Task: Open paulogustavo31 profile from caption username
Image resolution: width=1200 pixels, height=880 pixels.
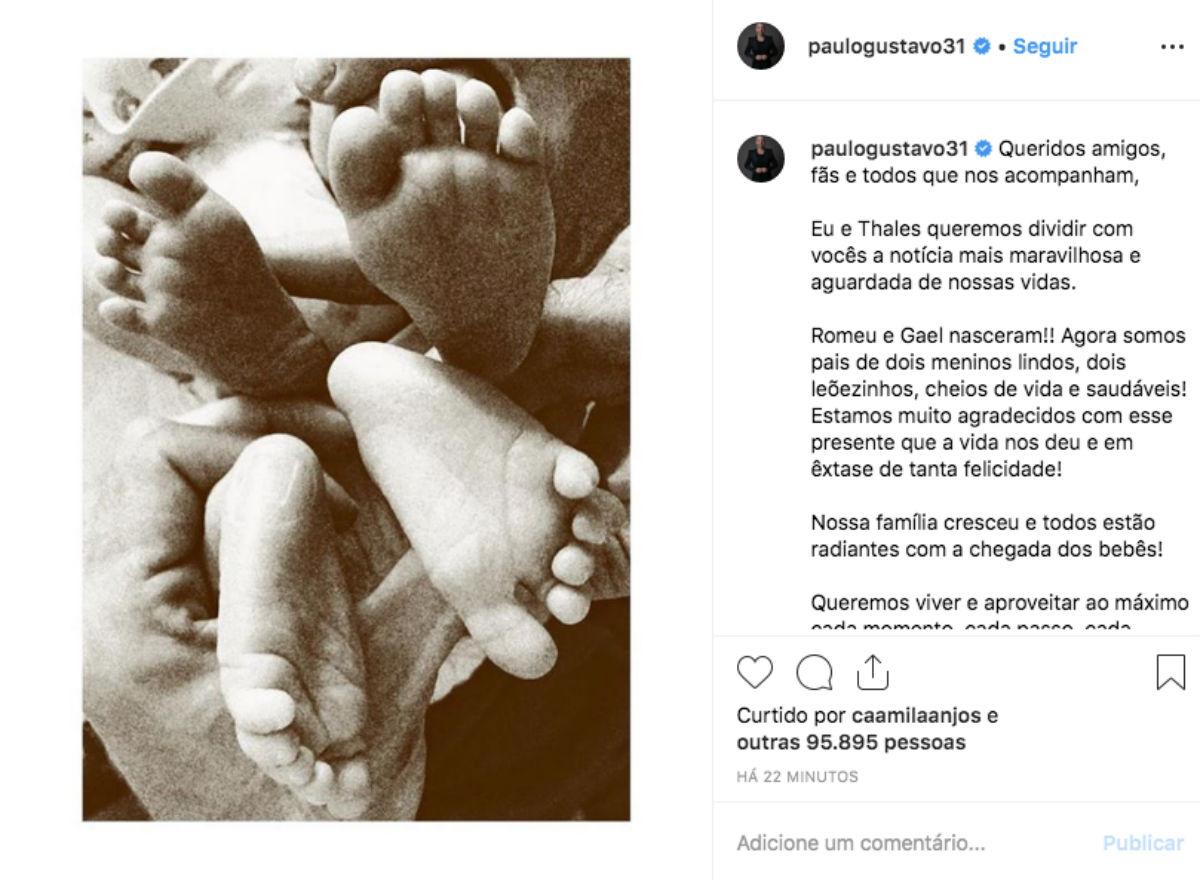Action: tap(888, 149)
